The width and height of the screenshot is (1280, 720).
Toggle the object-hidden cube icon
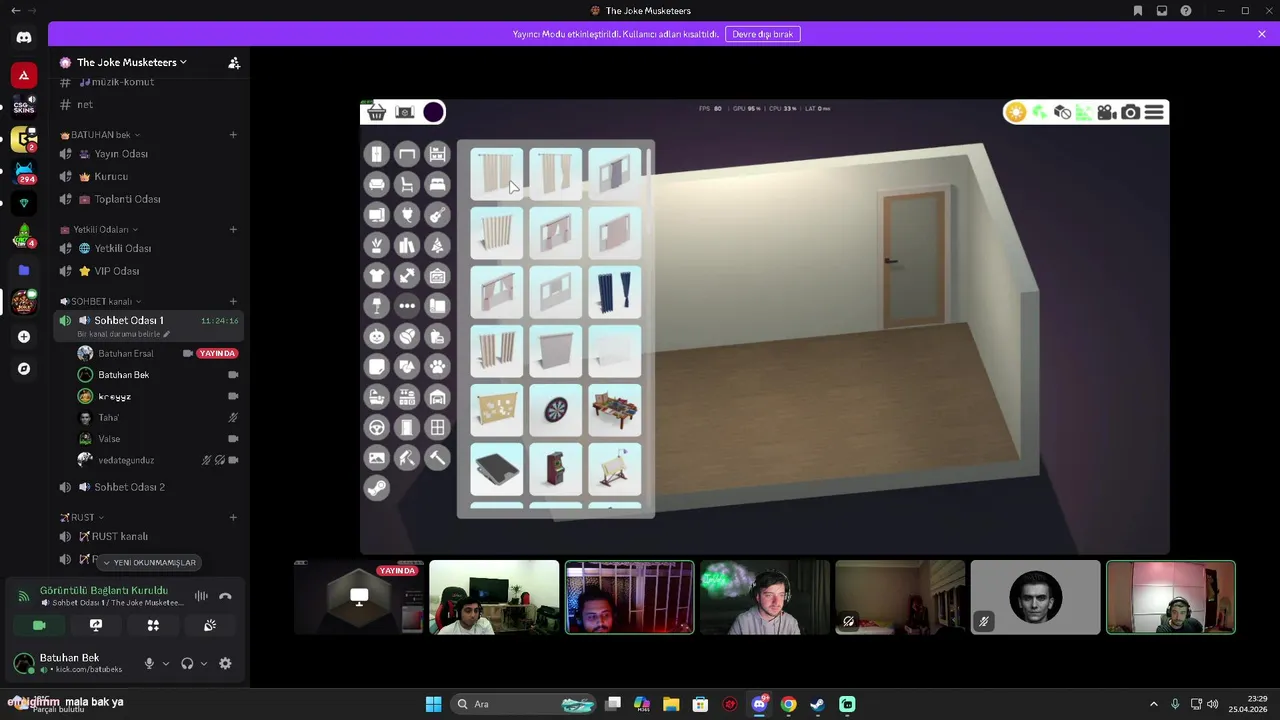(1062, 112)
